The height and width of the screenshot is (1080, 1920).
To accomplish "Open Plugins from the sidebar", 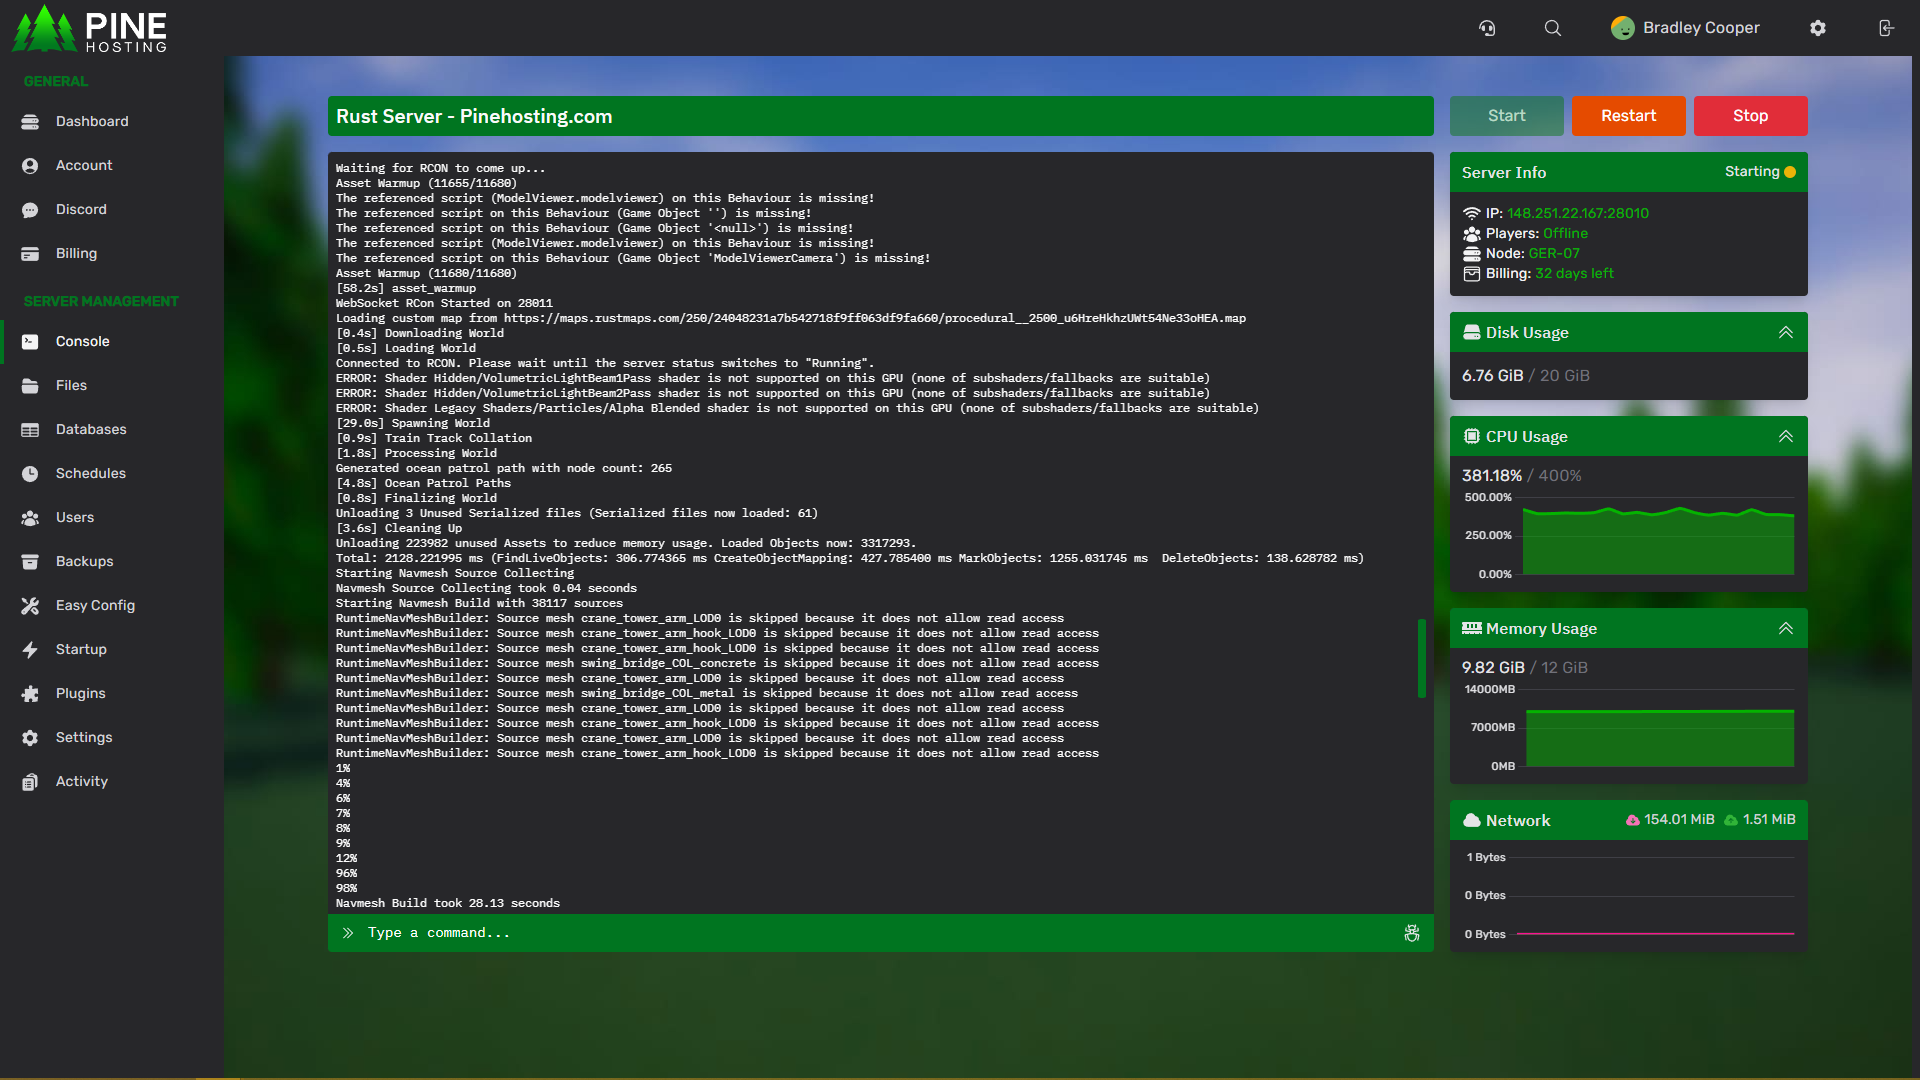I will (80, 693).
